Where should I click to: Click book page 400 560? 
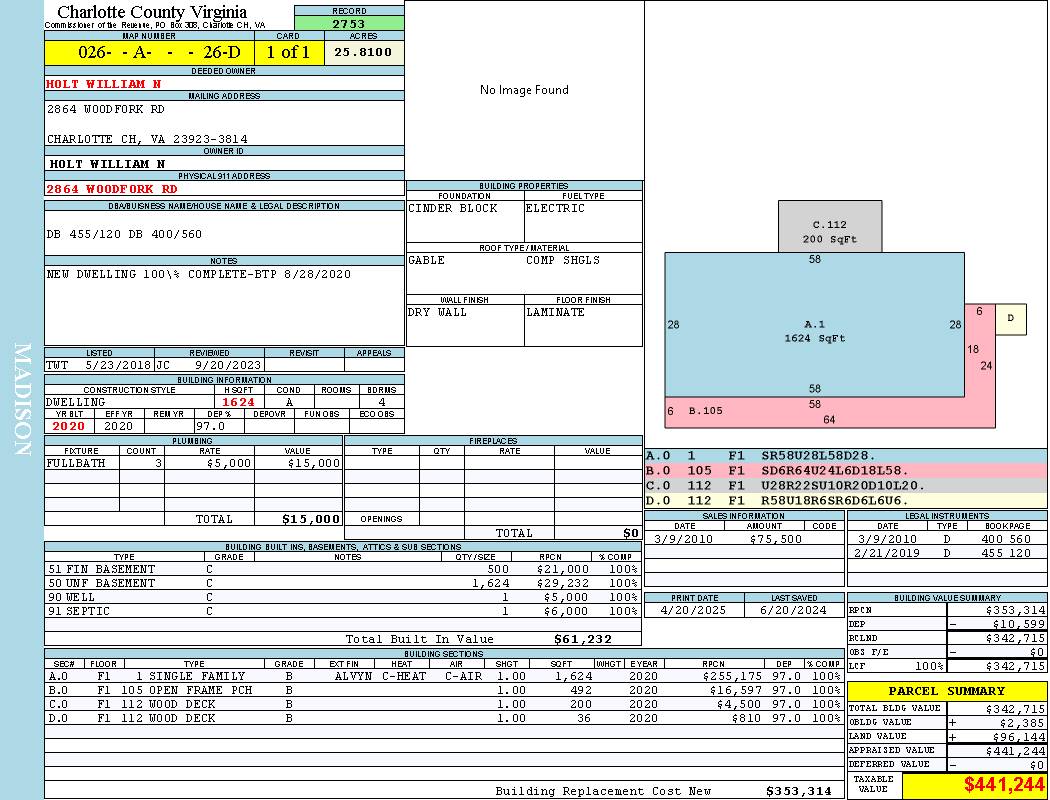click(1006, 539)
